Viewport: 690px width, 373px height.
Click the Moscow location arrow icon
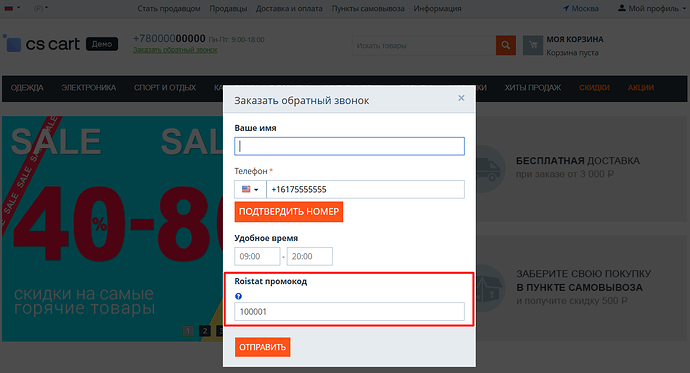pos(566,8)
